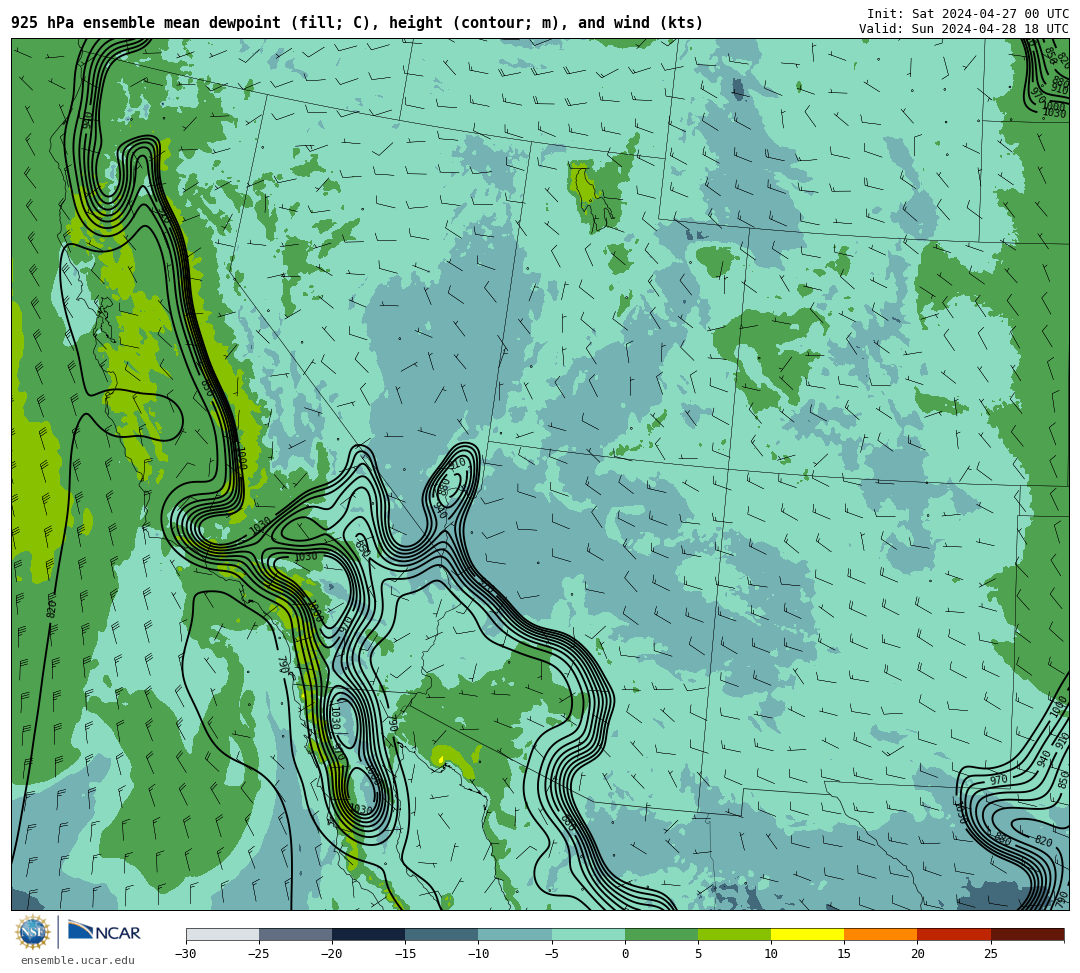Click the colorbar tick label −10
This screenshot has width=1080, height=973.
(478, 954)
